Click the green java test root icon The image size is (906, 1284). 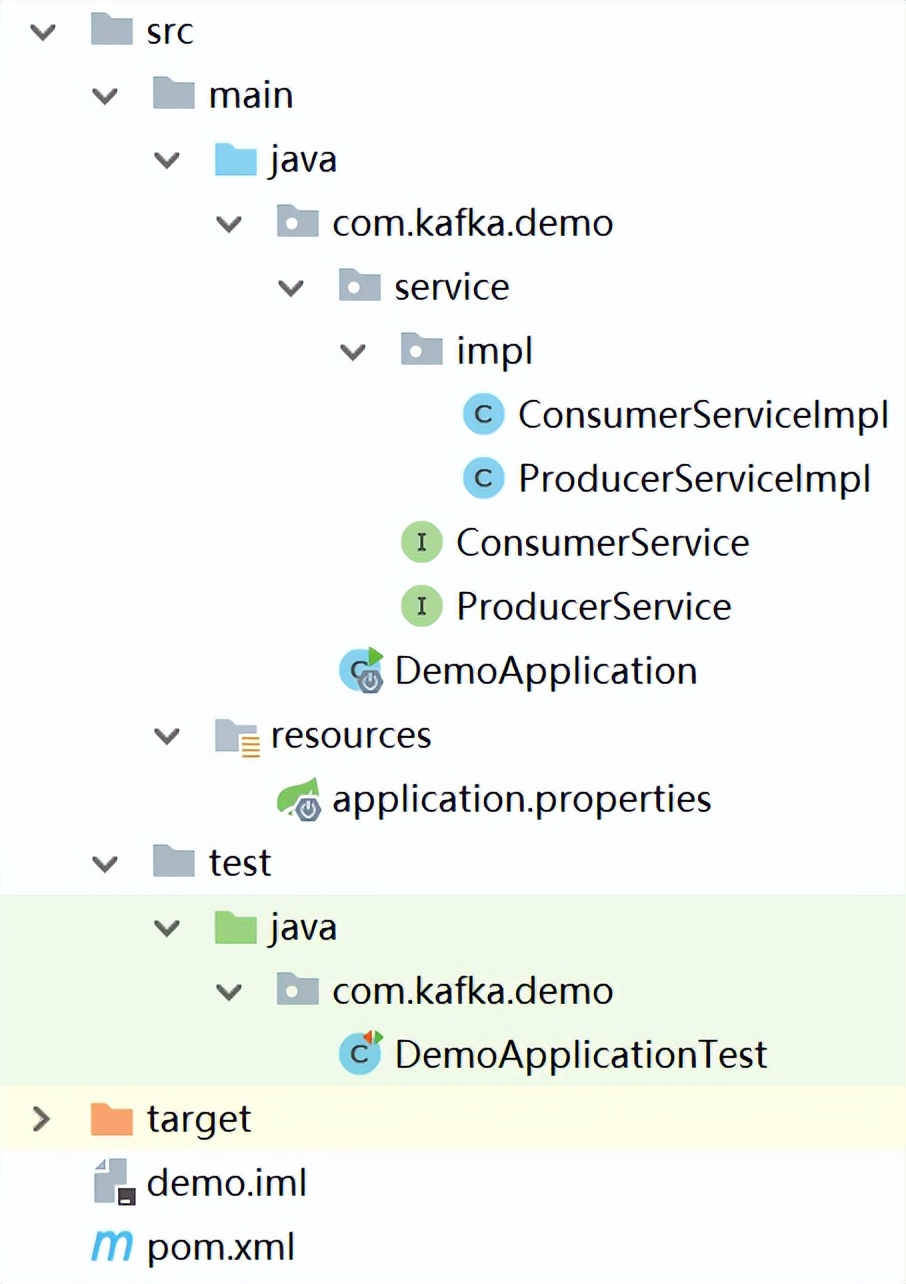tap(236, 926)
